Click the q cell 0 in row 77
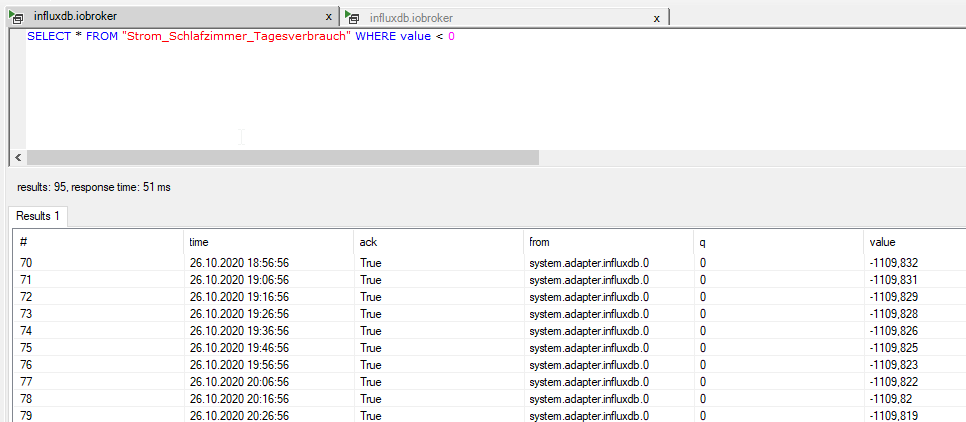Screen dimensions: 966x422 702,381
